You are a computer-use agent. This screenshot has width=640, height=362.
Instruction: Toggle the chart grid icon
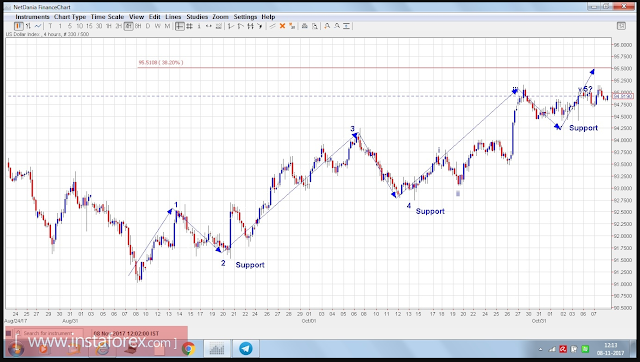[x=189, y=26]
